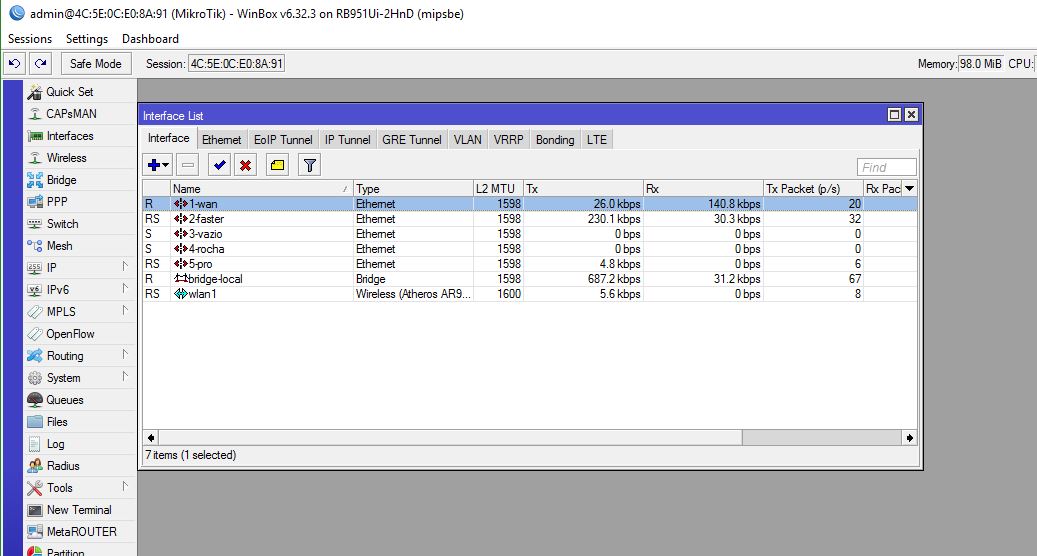Viewport: 1037px width, 556px height.
Task: Sort by the Tx column header
Action: (583, 188)
